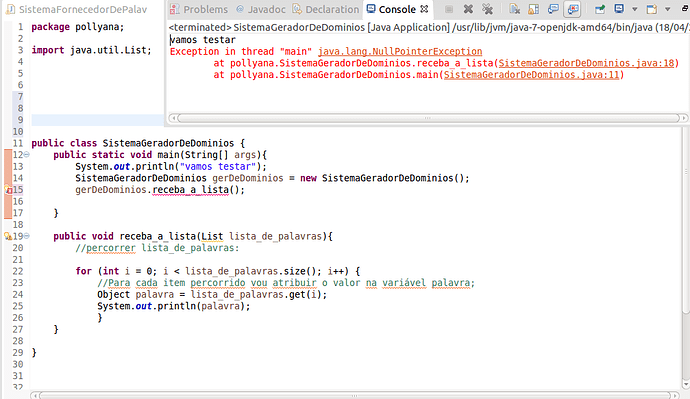
Task: Click line number 9 in the editor gutter
Action: tap(20, 120)
